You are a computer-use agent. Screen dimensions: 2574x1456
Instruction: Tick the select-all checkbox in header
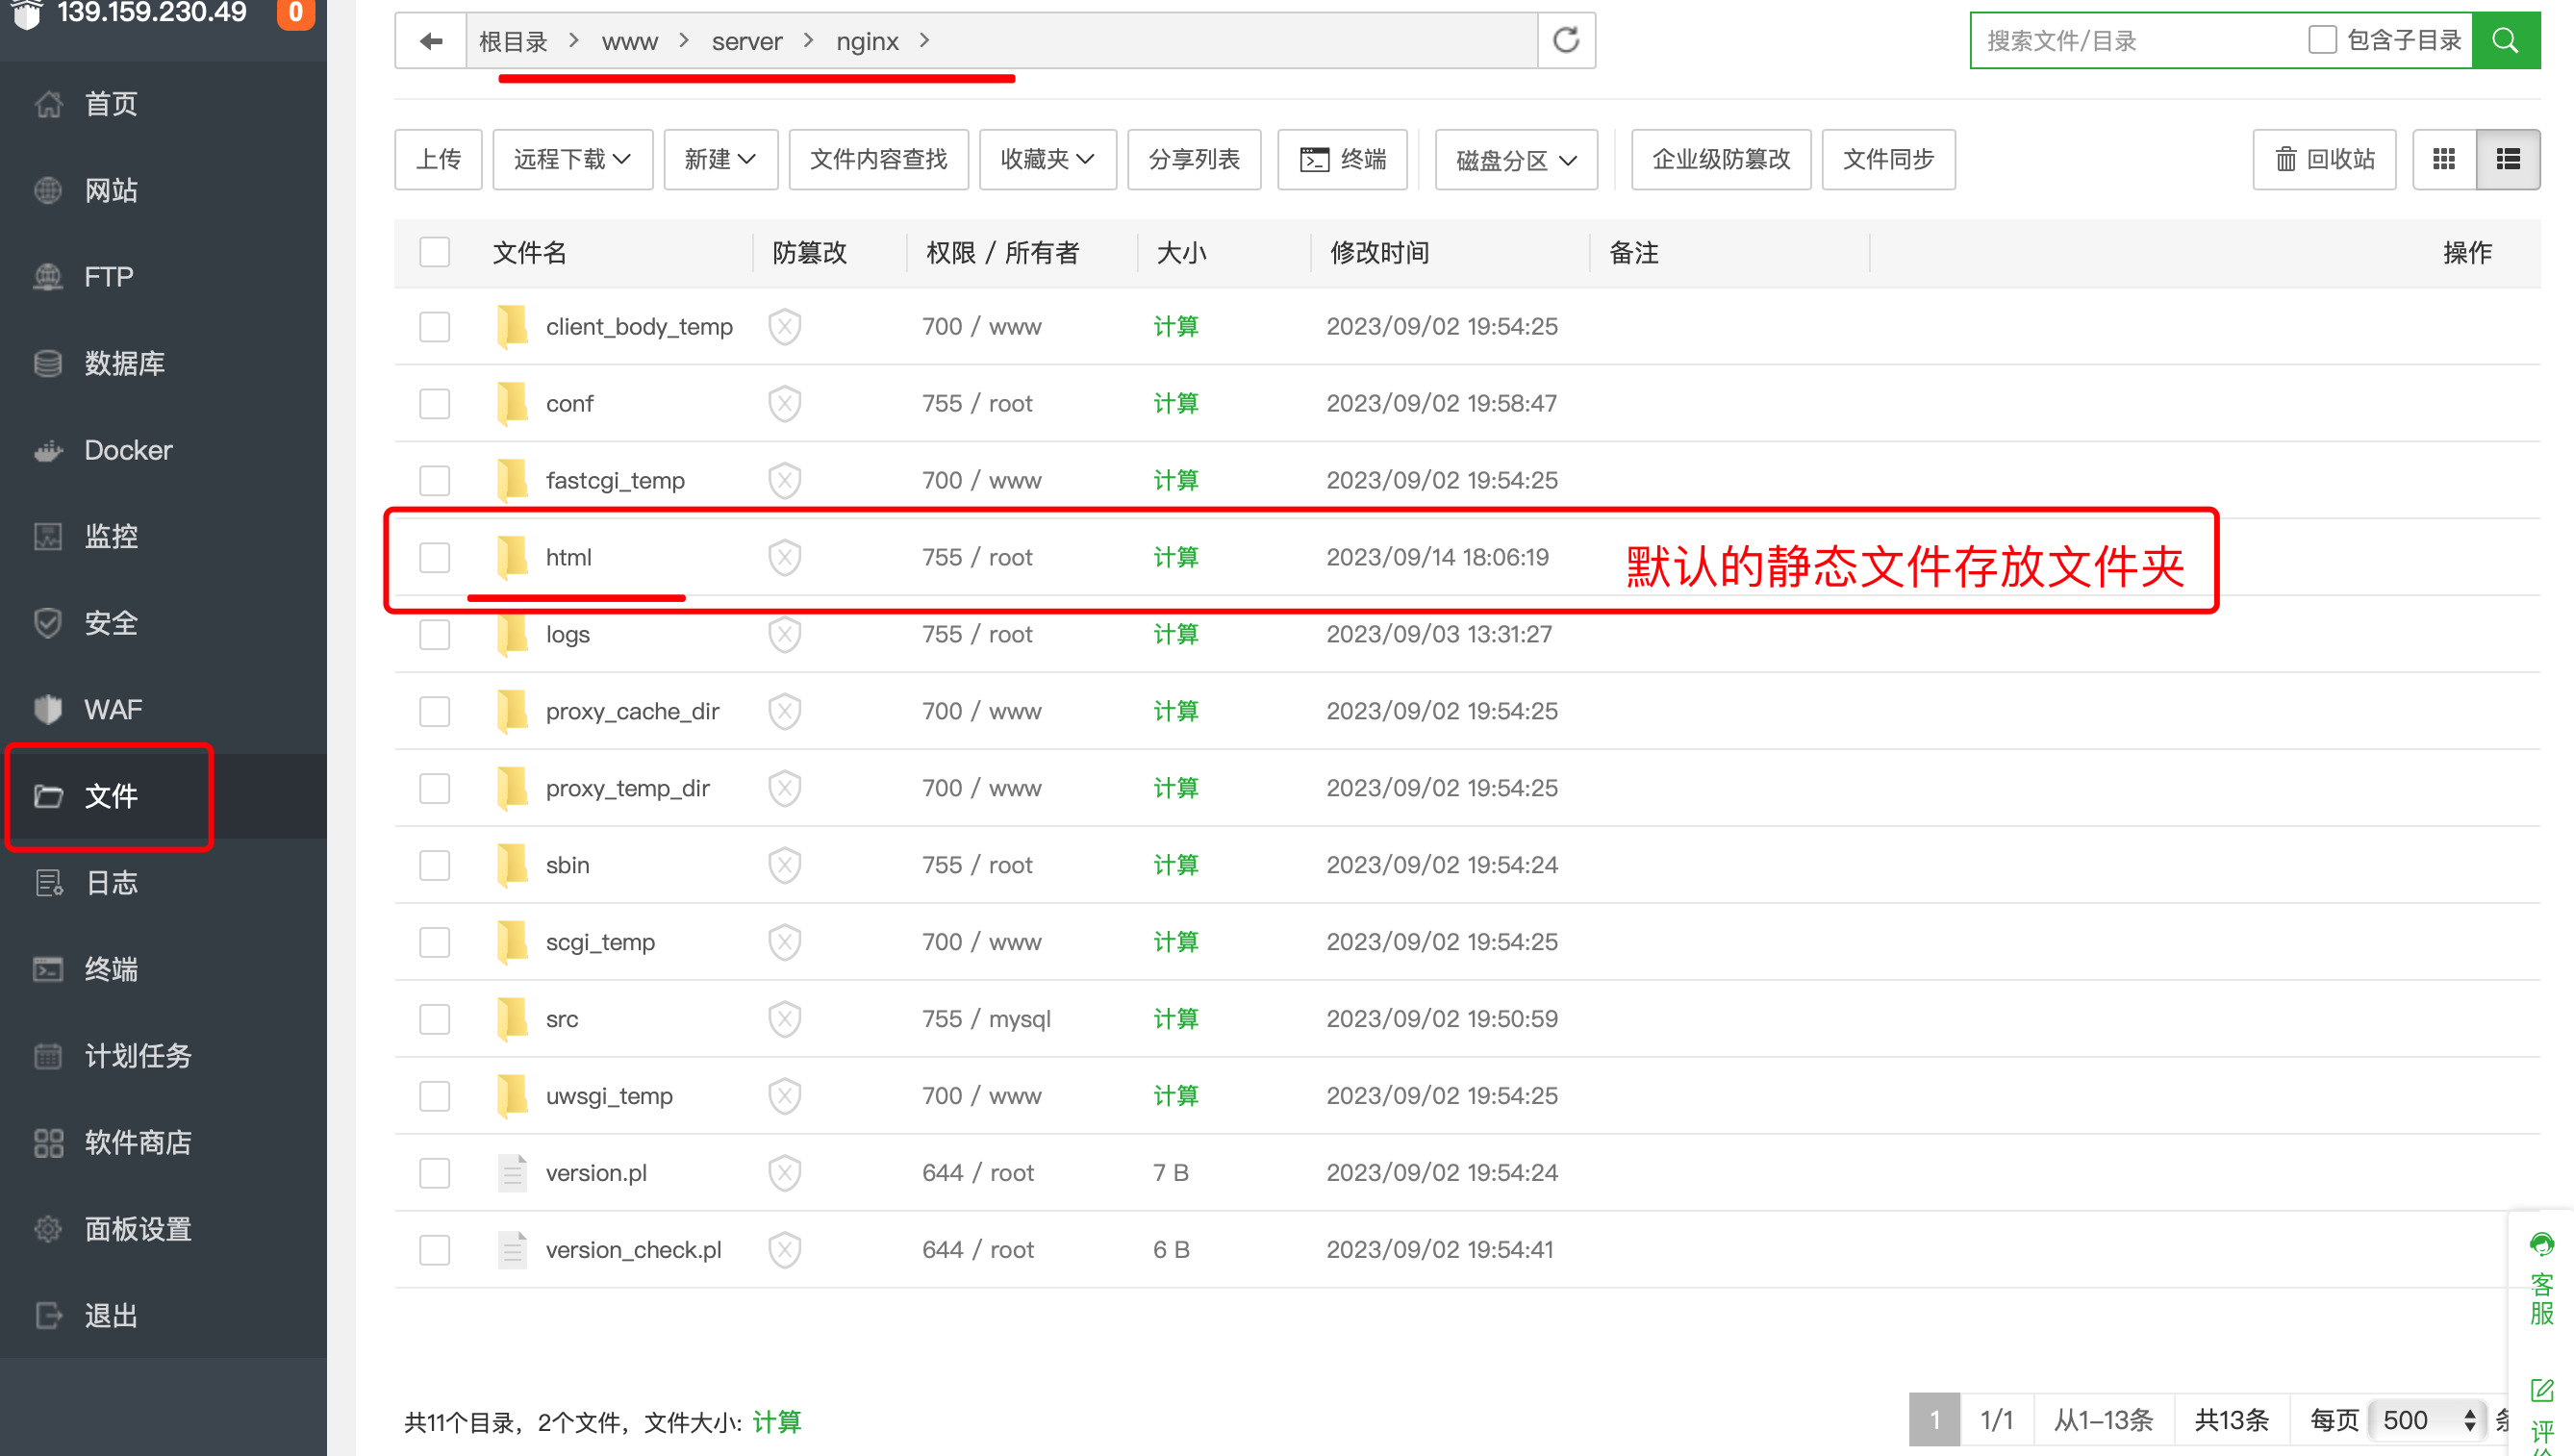click(434, 252)
